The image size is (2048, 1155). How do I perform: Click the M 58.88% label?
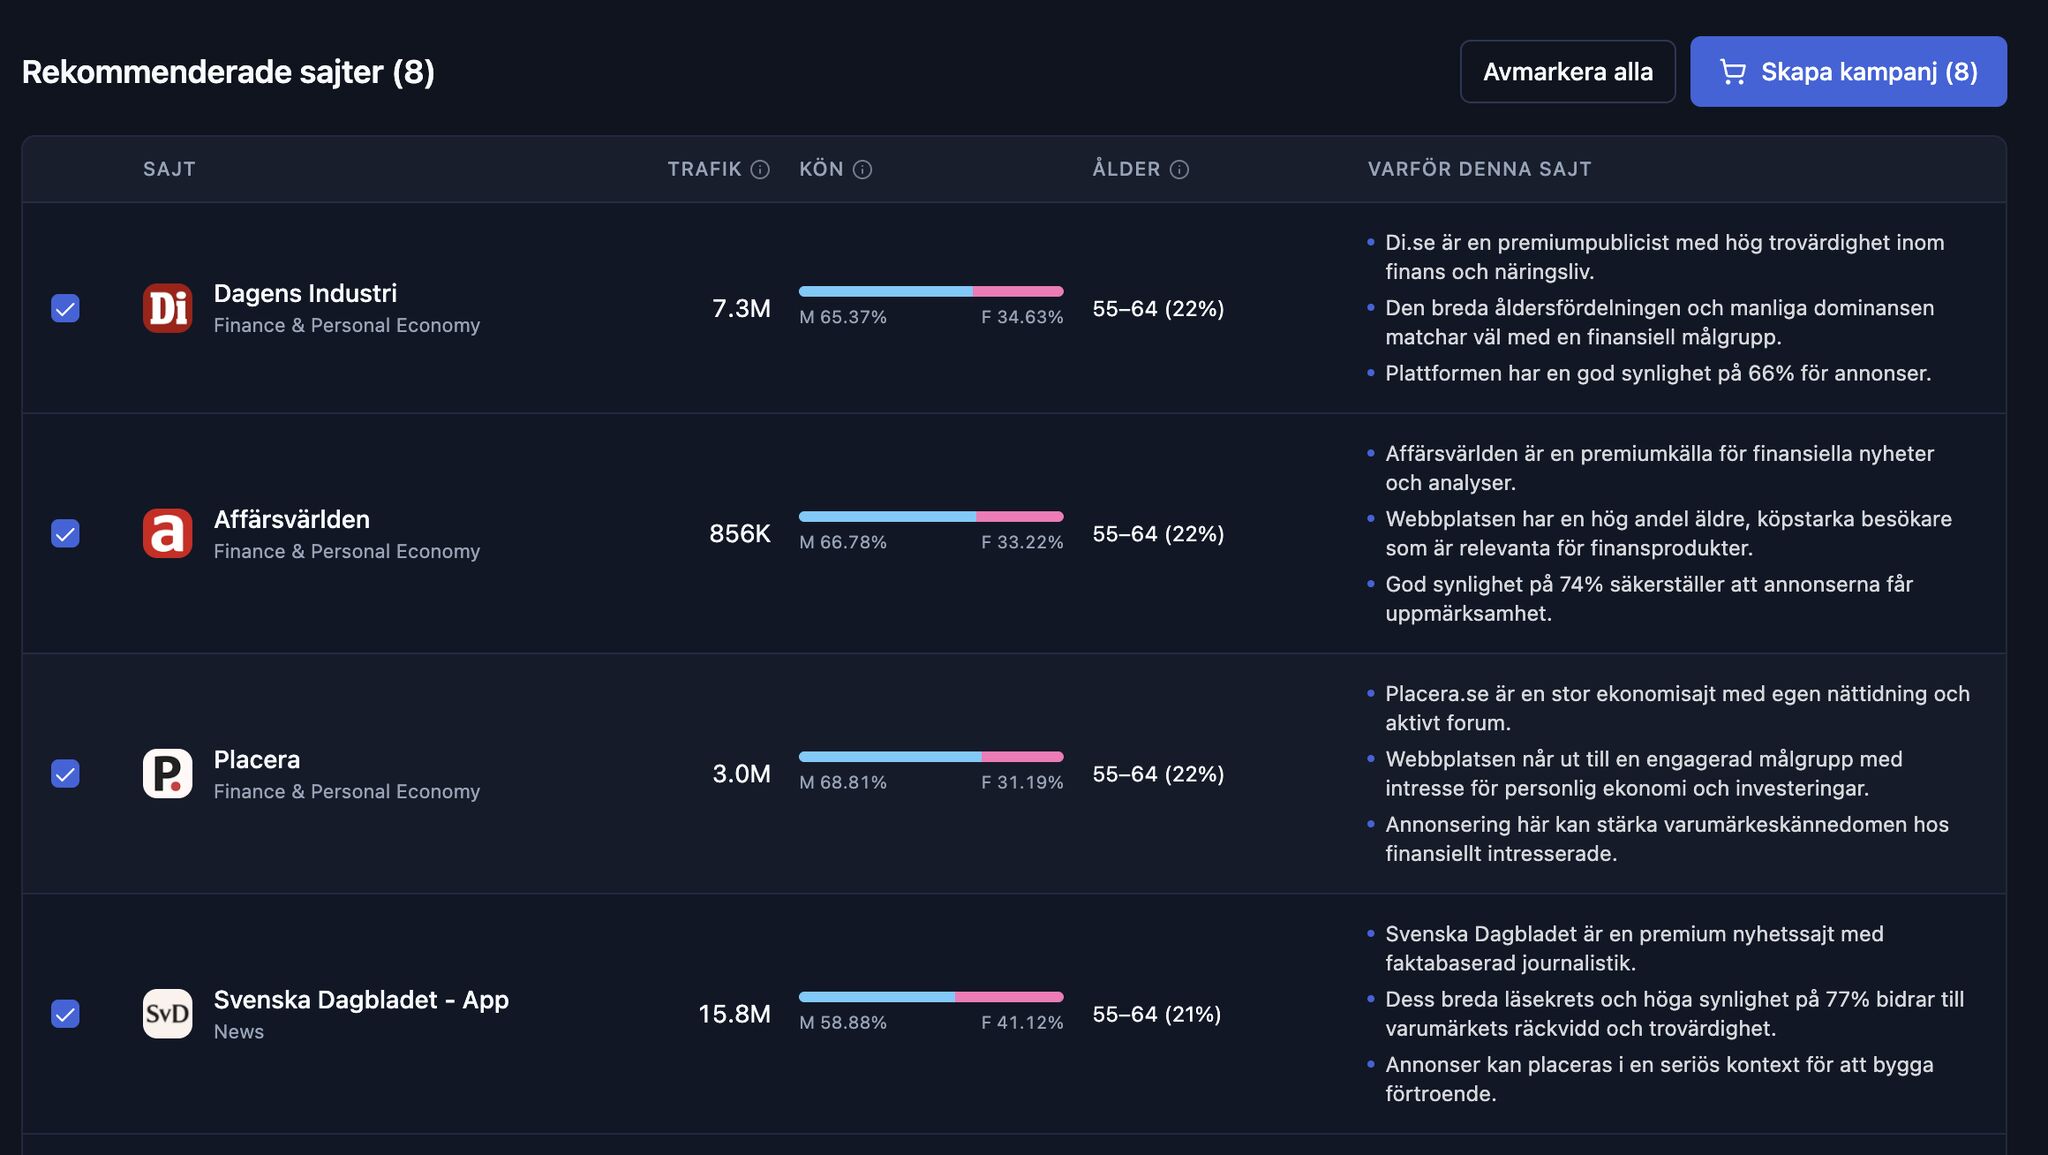(843, 1022)
